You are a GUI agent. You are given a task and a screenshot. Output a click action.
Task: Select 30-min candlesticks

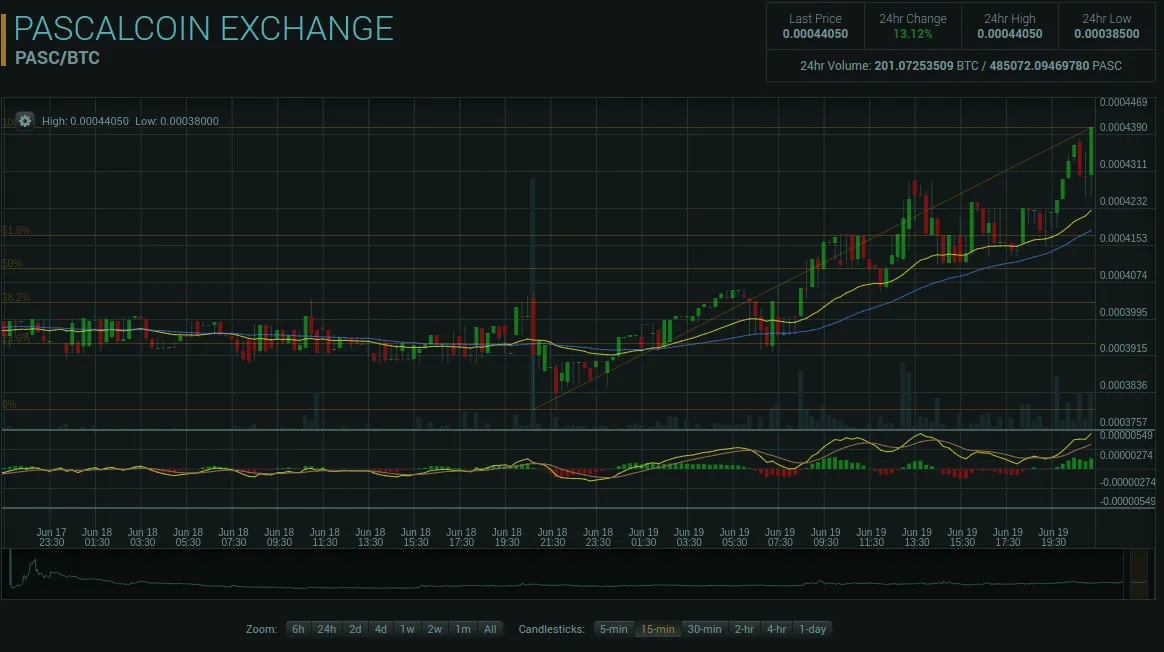704,629
